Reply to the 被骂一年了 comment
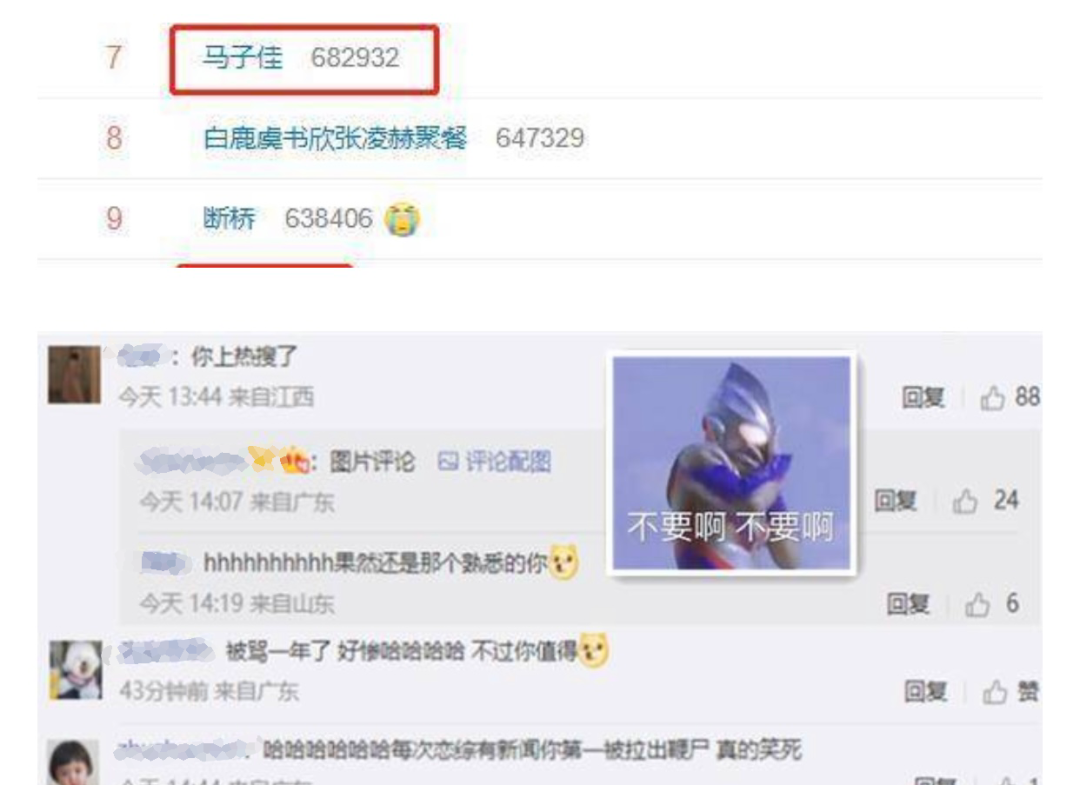 click(925, 692)
